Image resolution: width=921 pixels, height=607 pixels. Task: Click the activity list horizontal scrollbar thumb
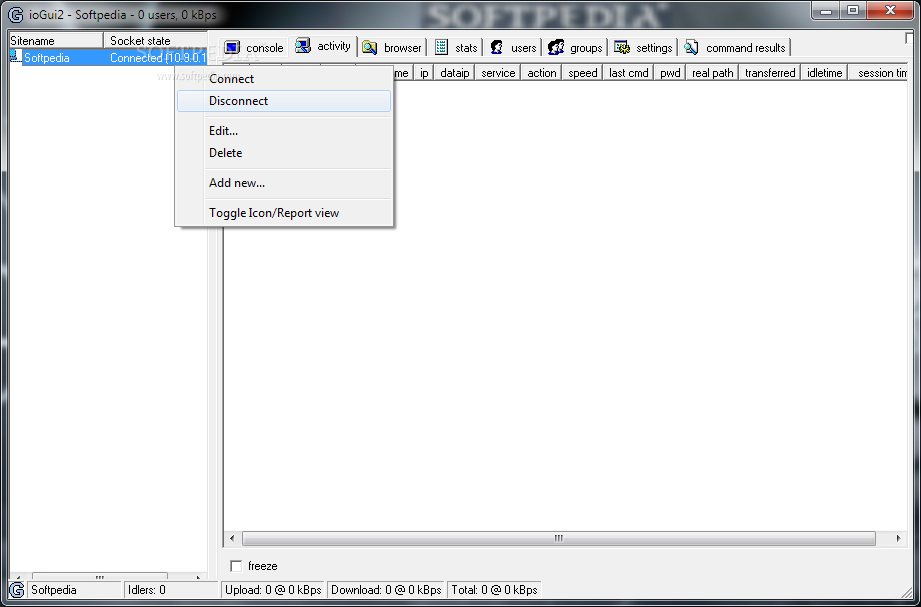(x=559, y=538)
